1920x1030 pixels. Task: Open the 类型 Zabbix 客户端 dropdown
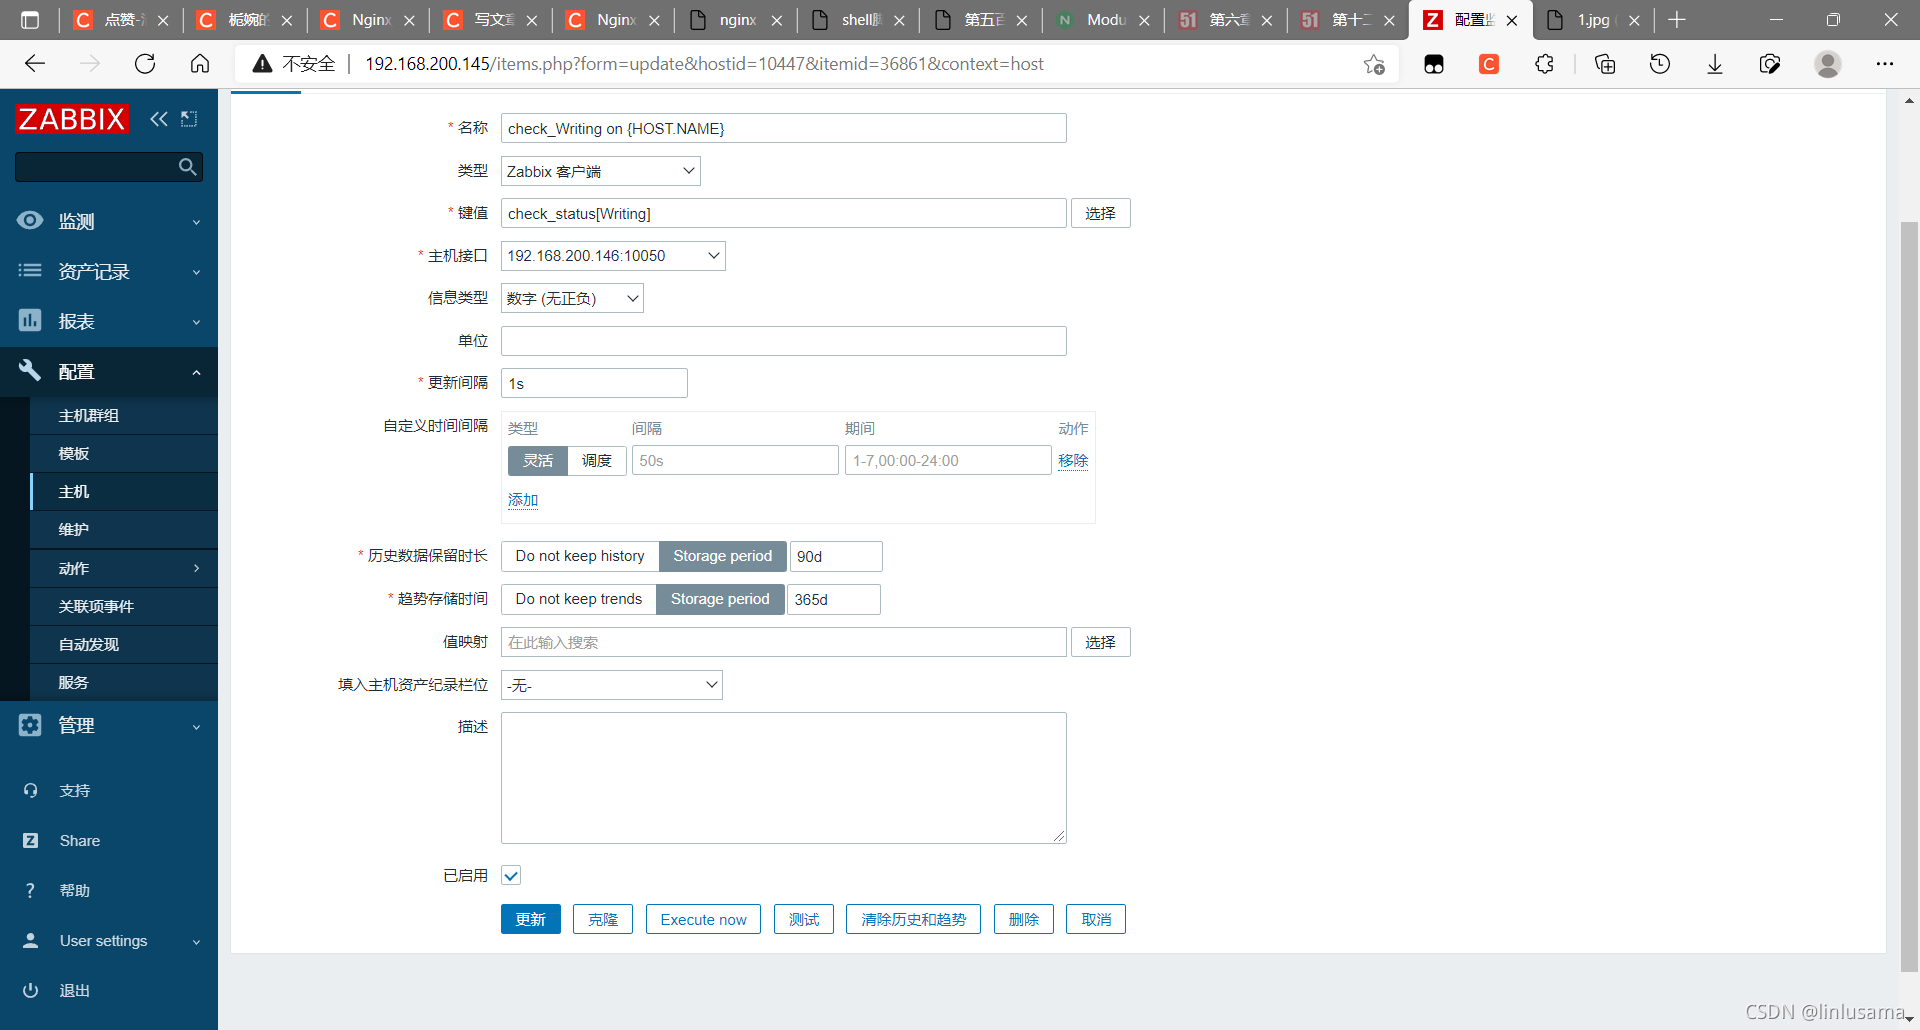point(600,171)
